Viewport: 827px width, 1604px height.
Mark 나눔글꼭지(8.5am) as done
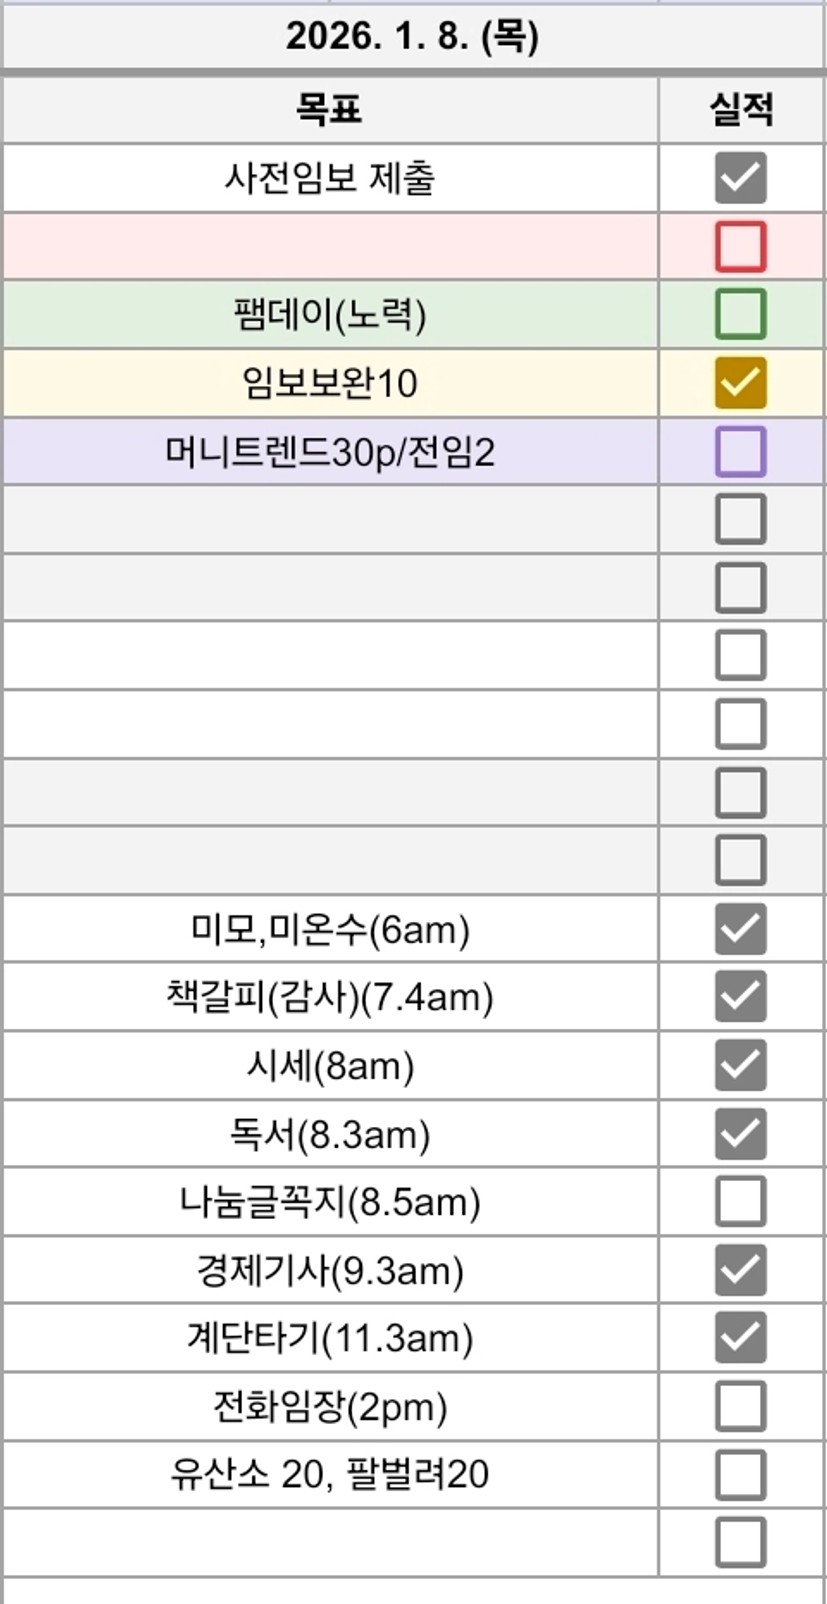click(740, 1202)
